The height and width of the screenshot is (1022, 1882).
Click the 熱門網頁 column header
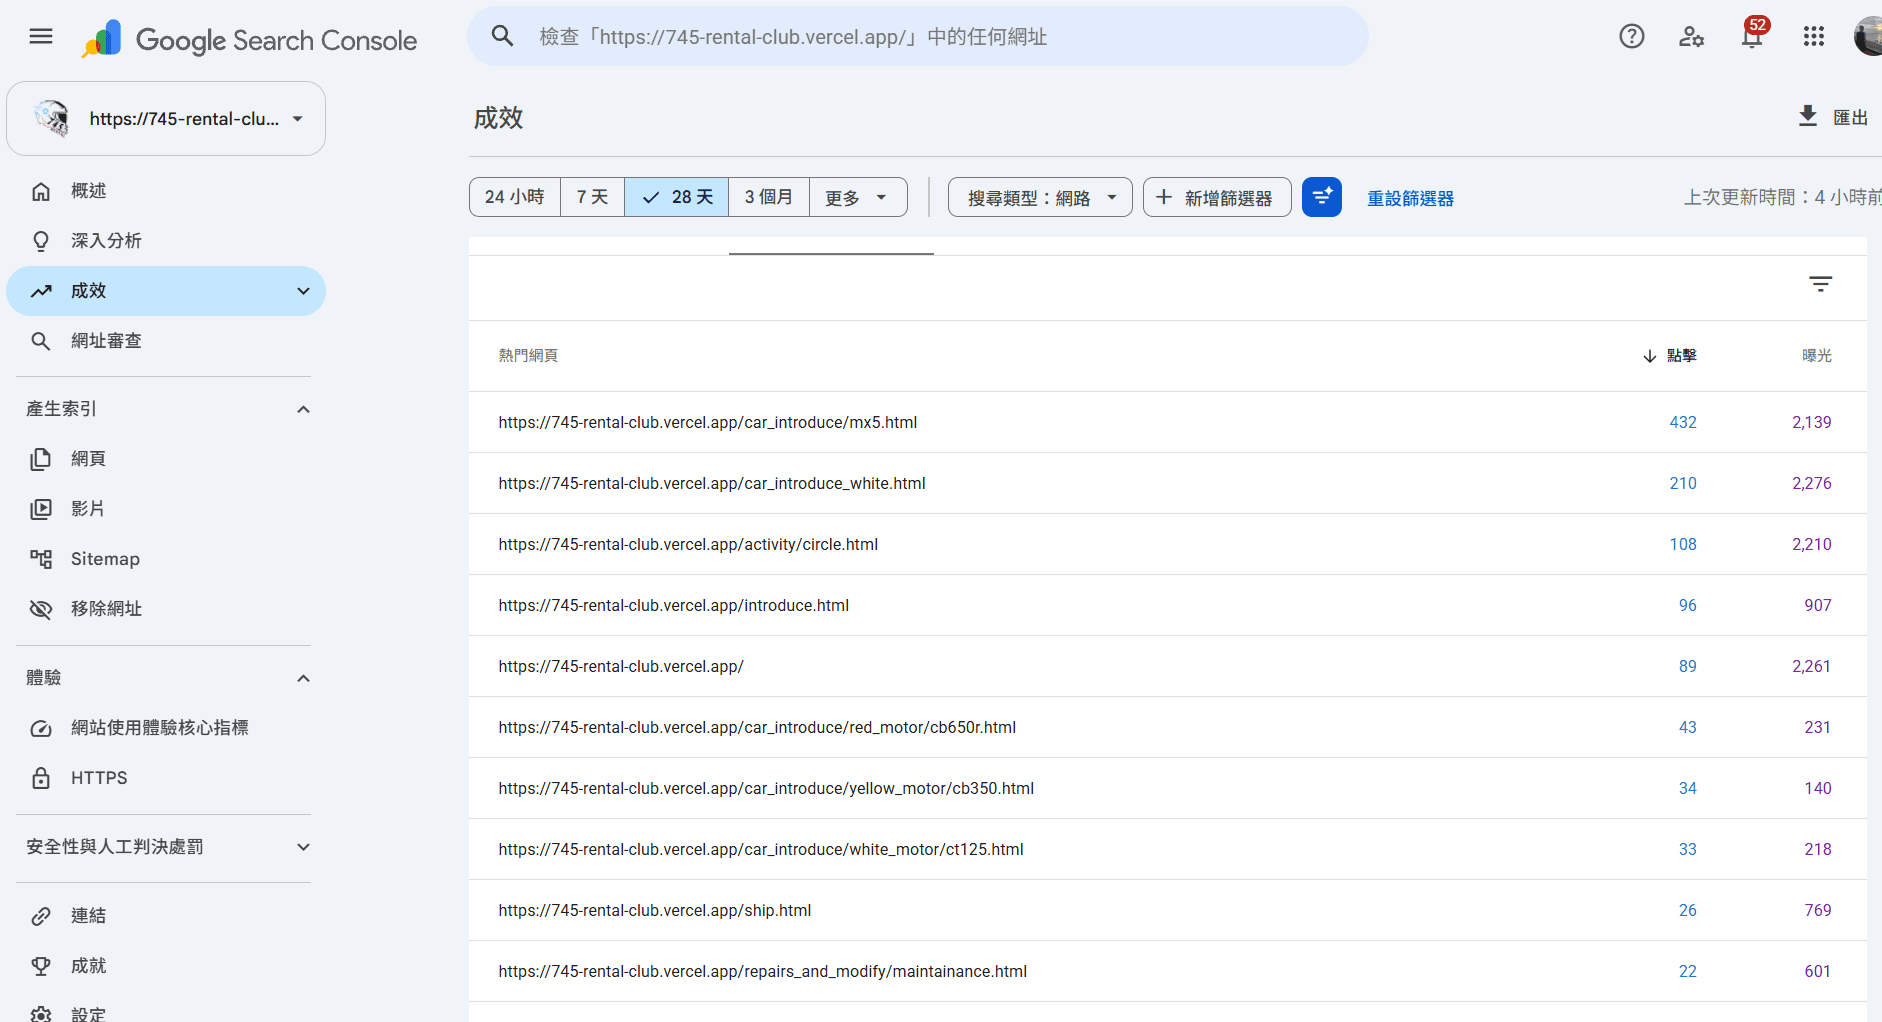click(528, 356)
